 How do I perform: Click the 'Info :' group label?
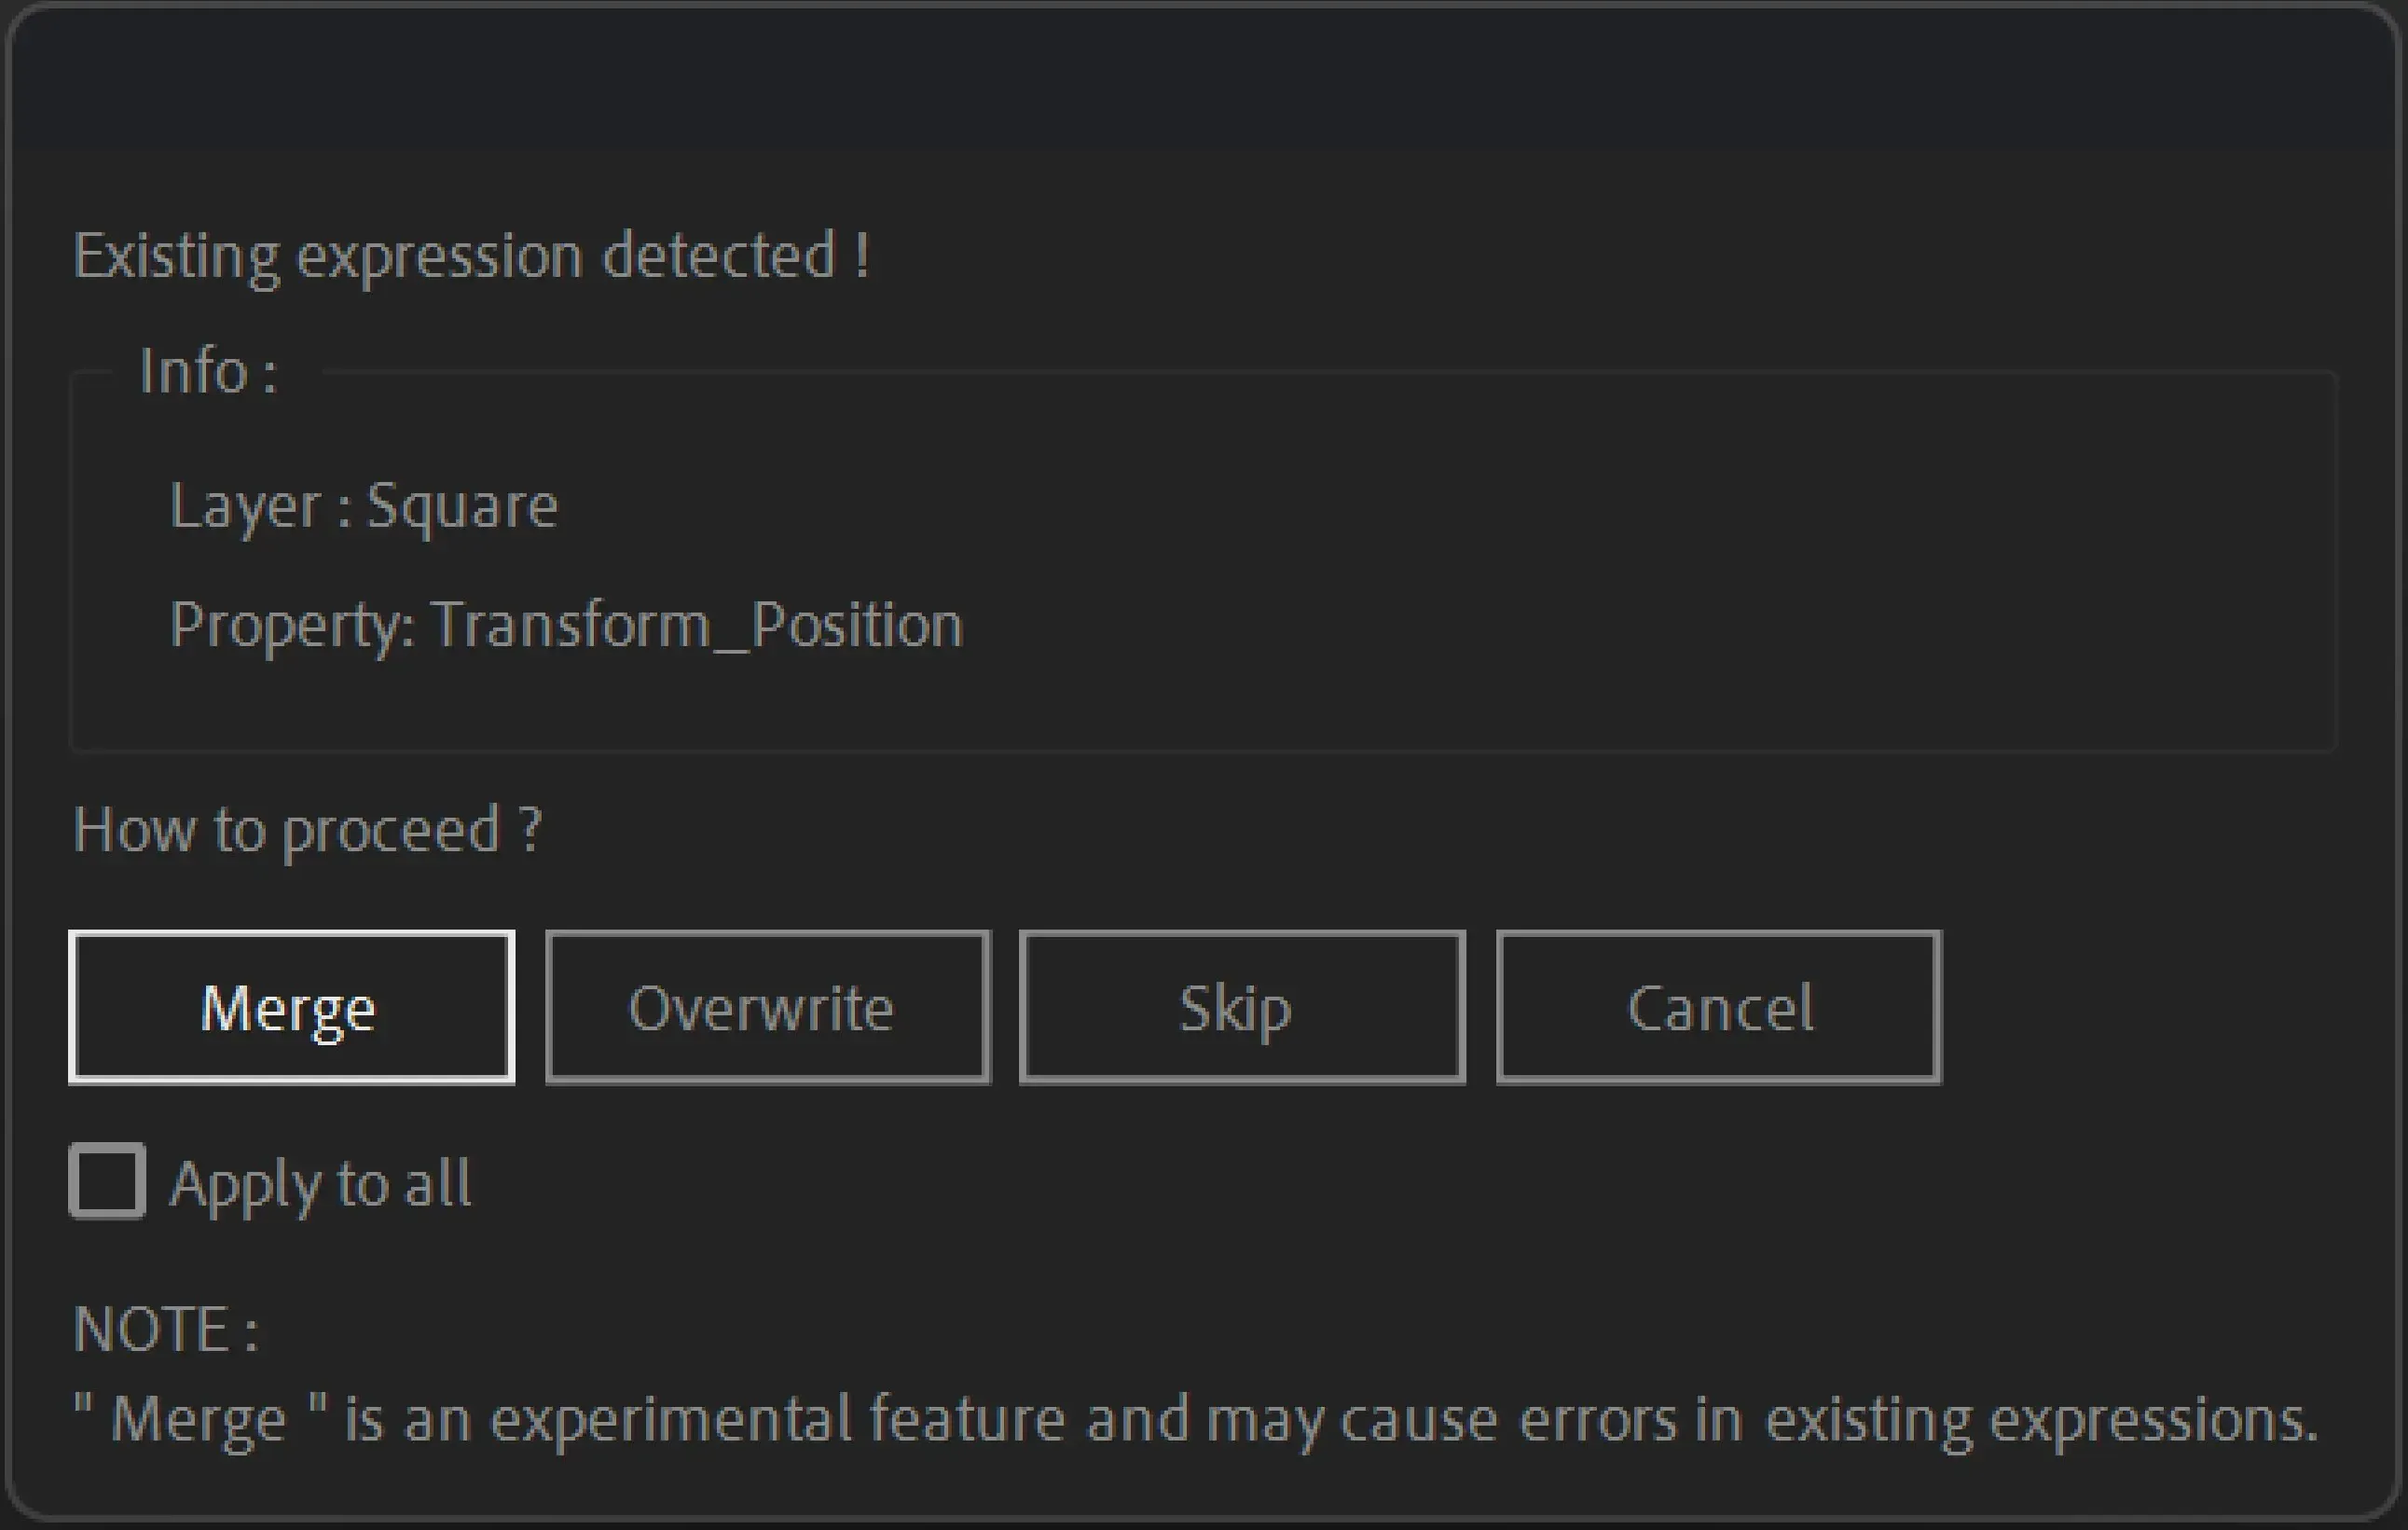point(208,372)
